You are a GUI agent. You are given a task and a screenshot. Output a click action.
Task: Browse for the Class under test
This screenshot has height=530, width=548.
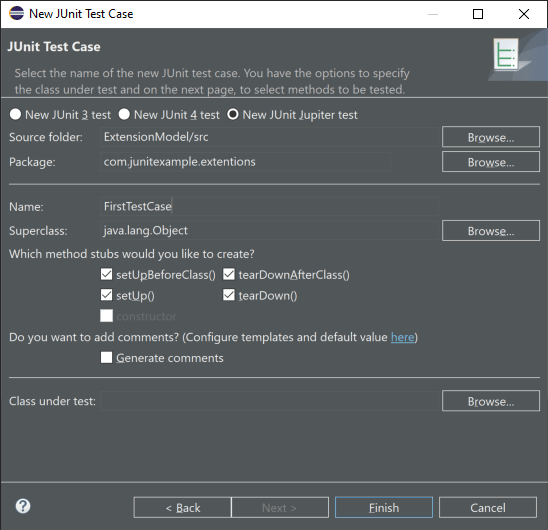(x=491, y=401)
